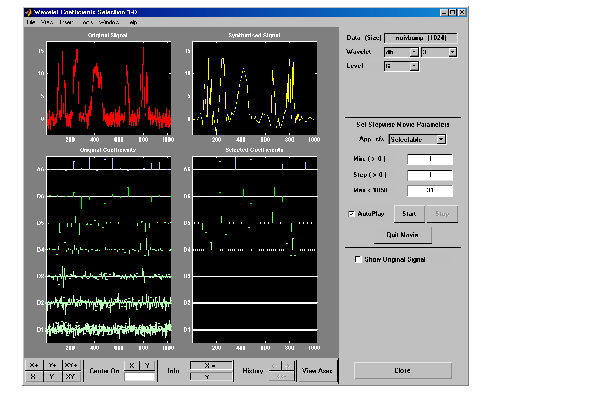
Task: Click the View Axes button
Action: 317,370
